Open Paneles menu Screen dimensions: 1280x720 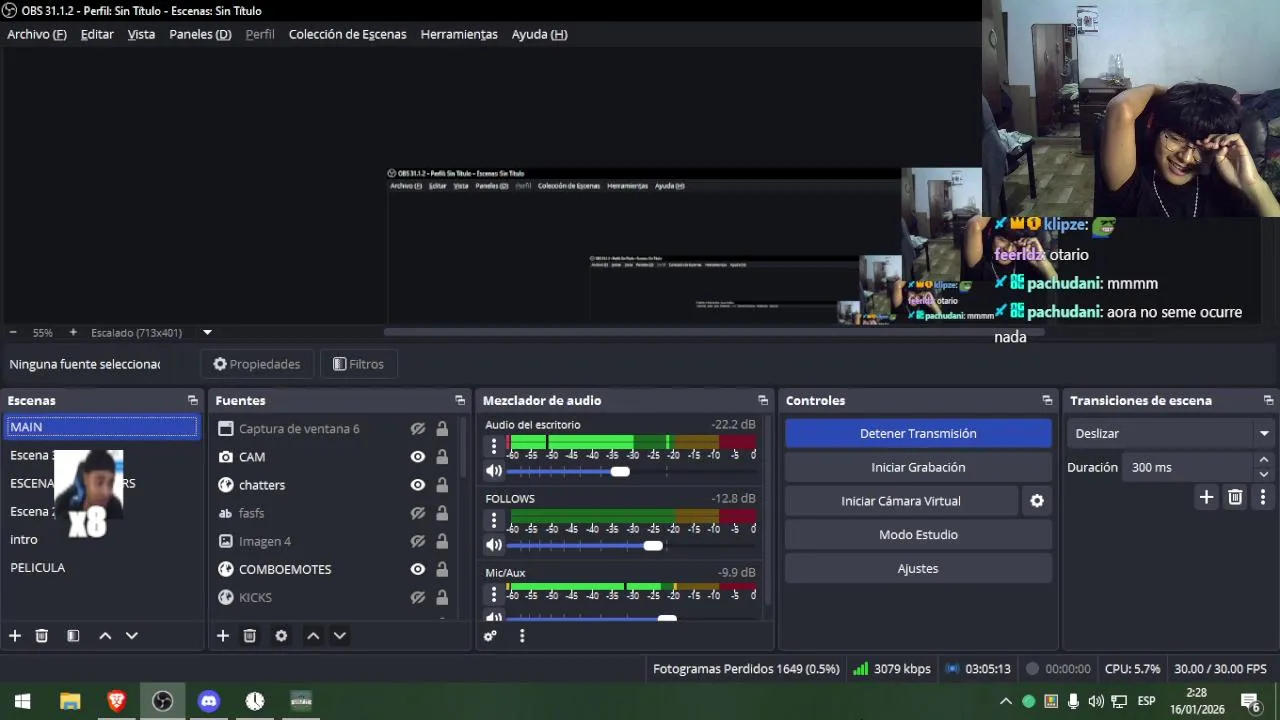(200, 34)
